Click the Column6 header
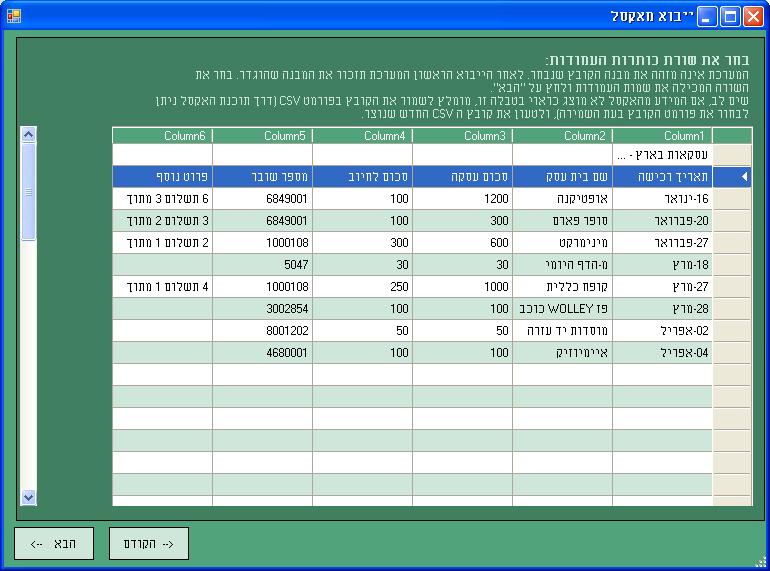The image size is (770, 571). tap(163, 136)
